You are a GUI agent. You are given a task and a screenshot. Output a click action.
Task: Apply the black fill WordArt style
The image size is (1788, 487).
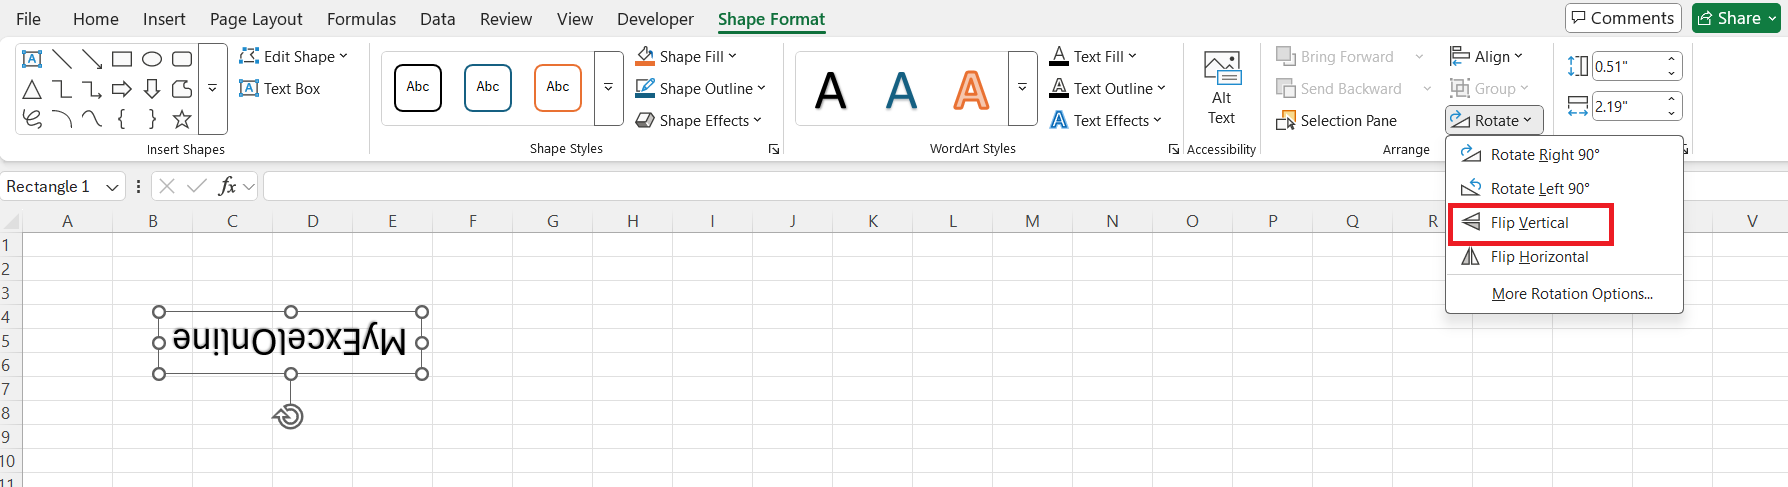point(831,90)
